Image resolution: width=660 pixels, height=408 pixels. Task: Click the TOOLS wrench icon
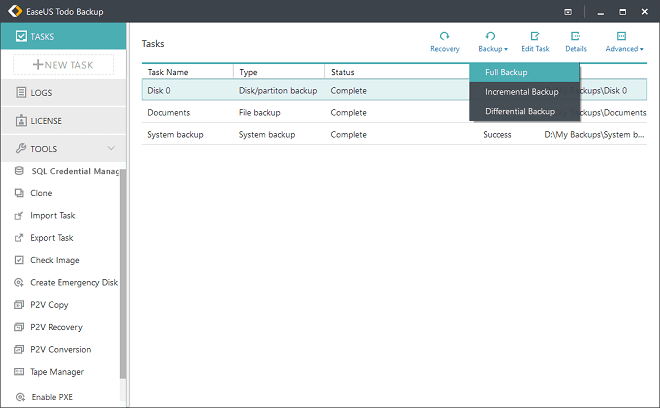tap(21, 148)
